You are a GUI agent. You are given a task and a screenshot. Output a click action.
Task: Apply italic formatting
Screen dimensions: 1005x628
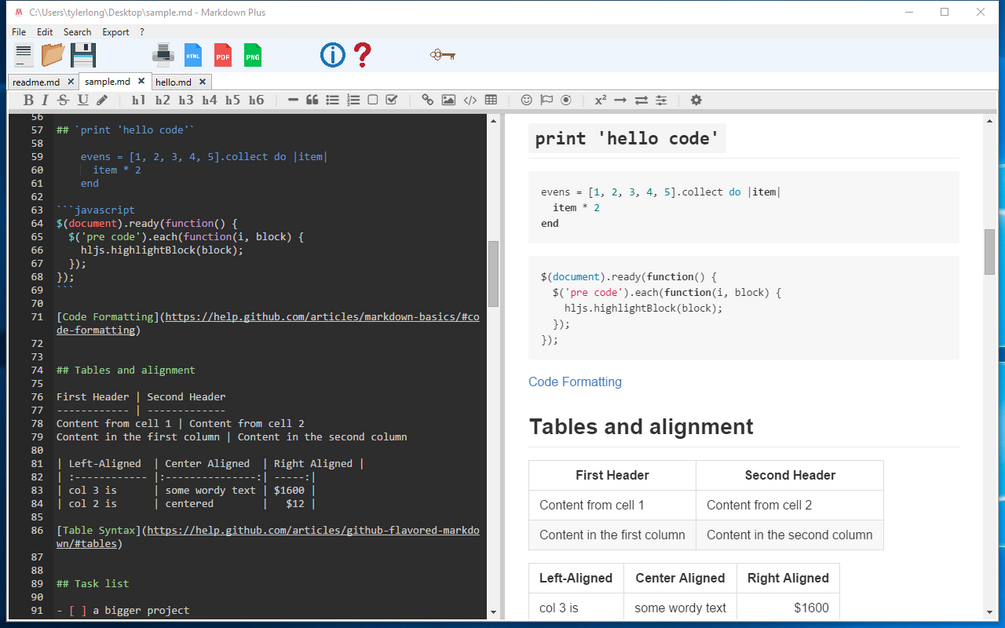point(45,100)
